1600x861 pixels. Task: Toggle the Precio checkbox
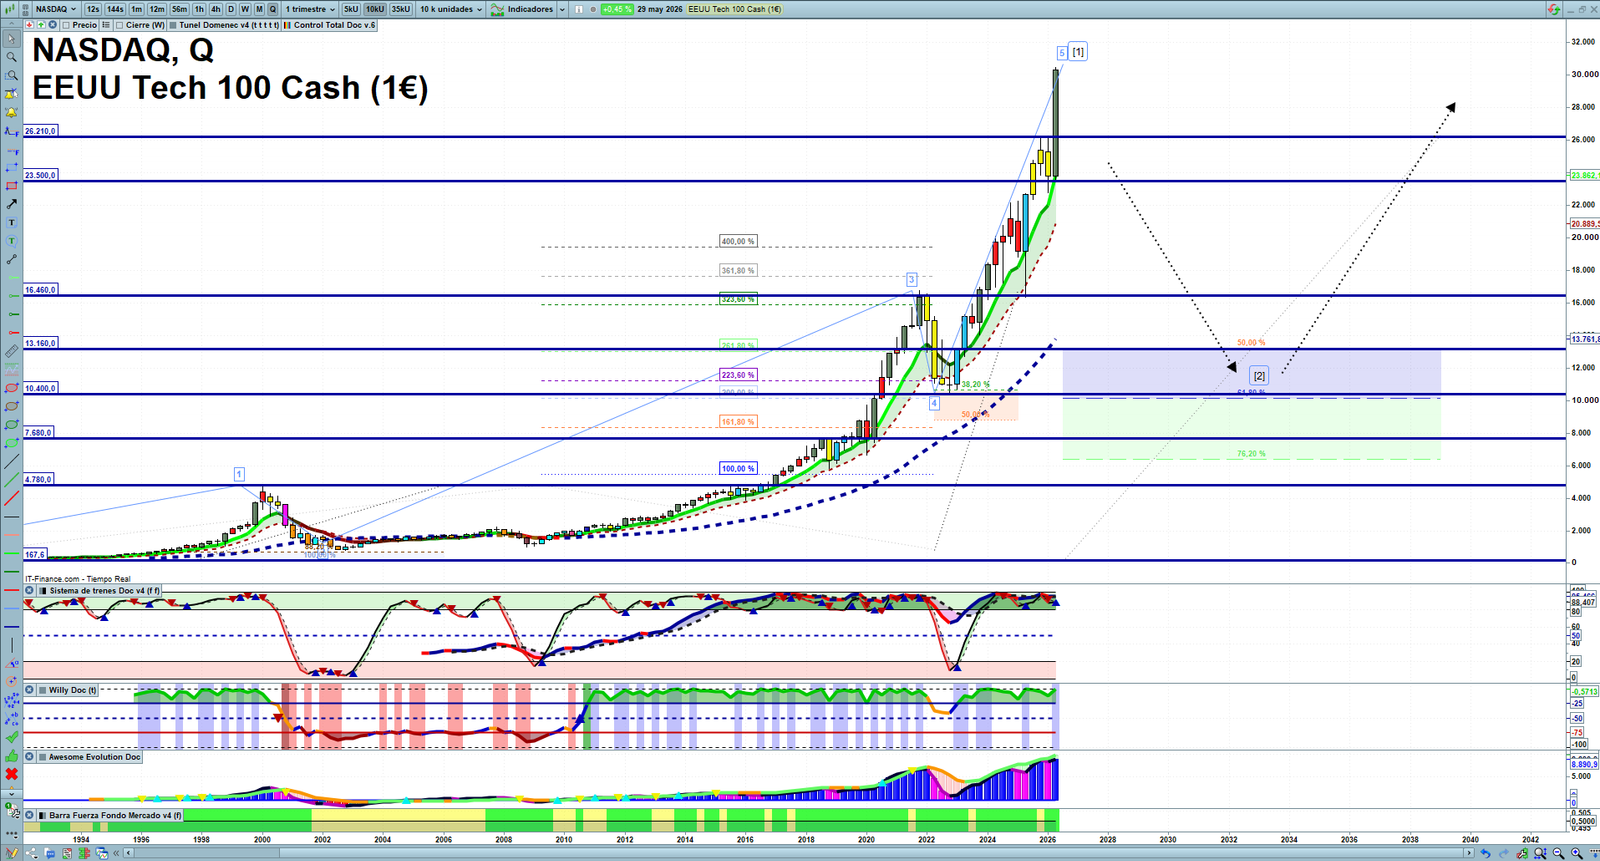pyautogui.click(x=66, y=25)
